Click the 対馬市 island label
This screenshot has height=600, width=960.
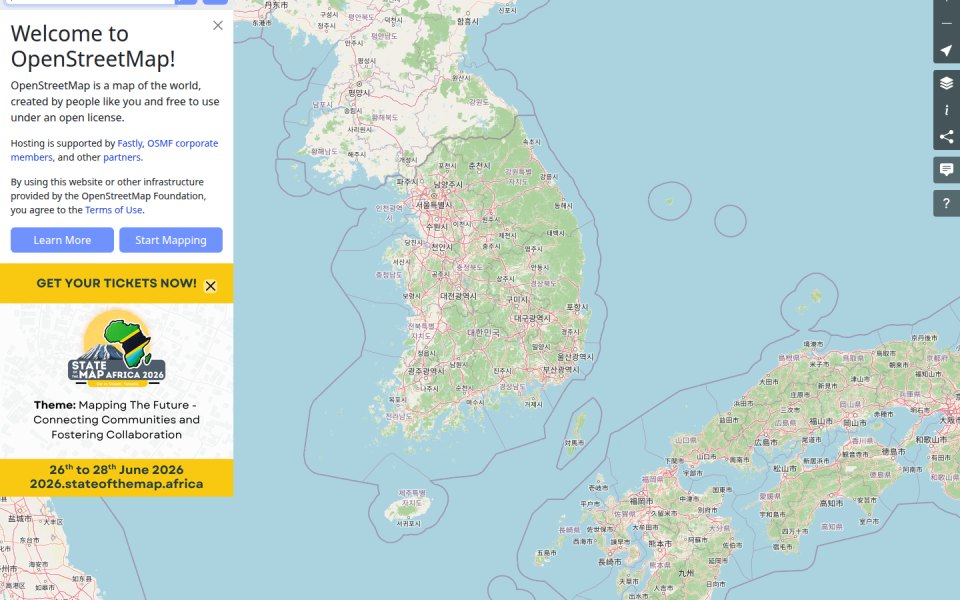point(574,443)
